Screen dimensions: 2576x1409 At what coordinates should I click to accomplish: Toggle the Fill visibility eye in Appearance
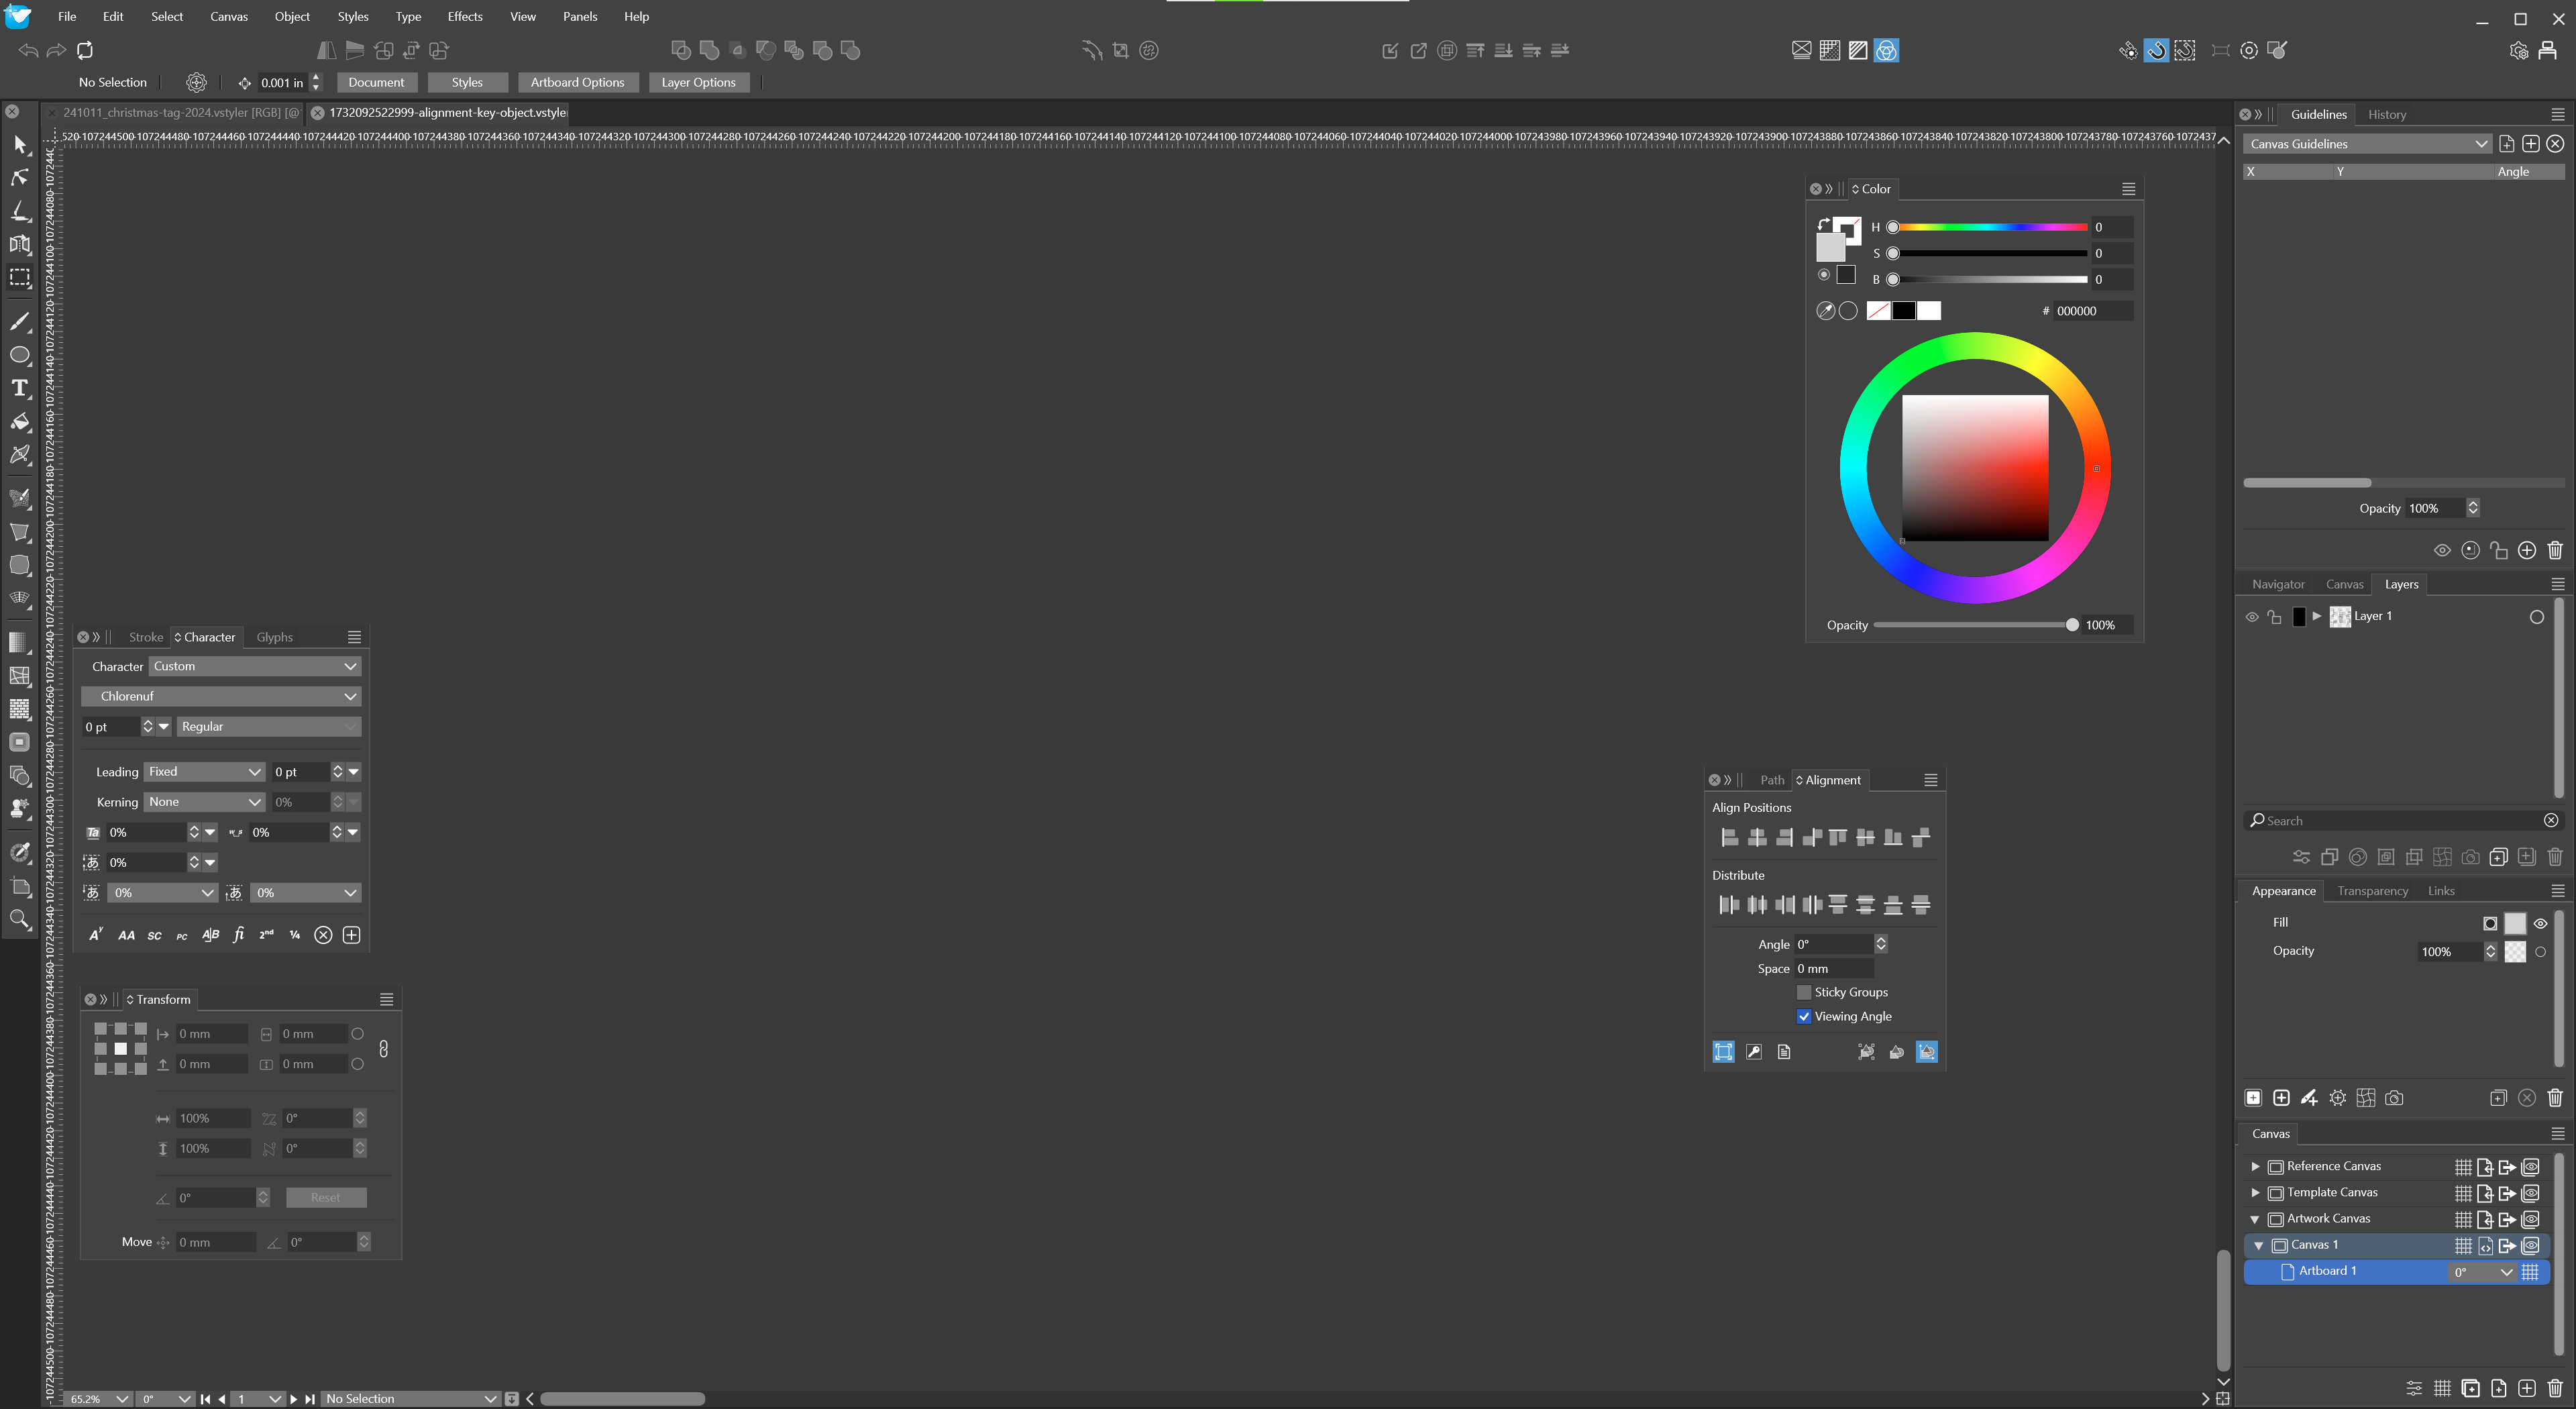(x=2540, y=923)
